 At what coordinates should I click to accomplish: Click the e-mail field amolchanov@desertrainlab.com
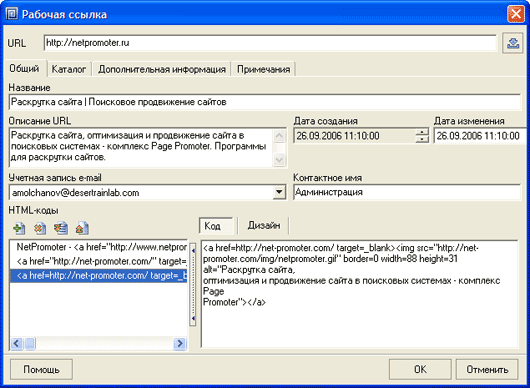[141, 193]
